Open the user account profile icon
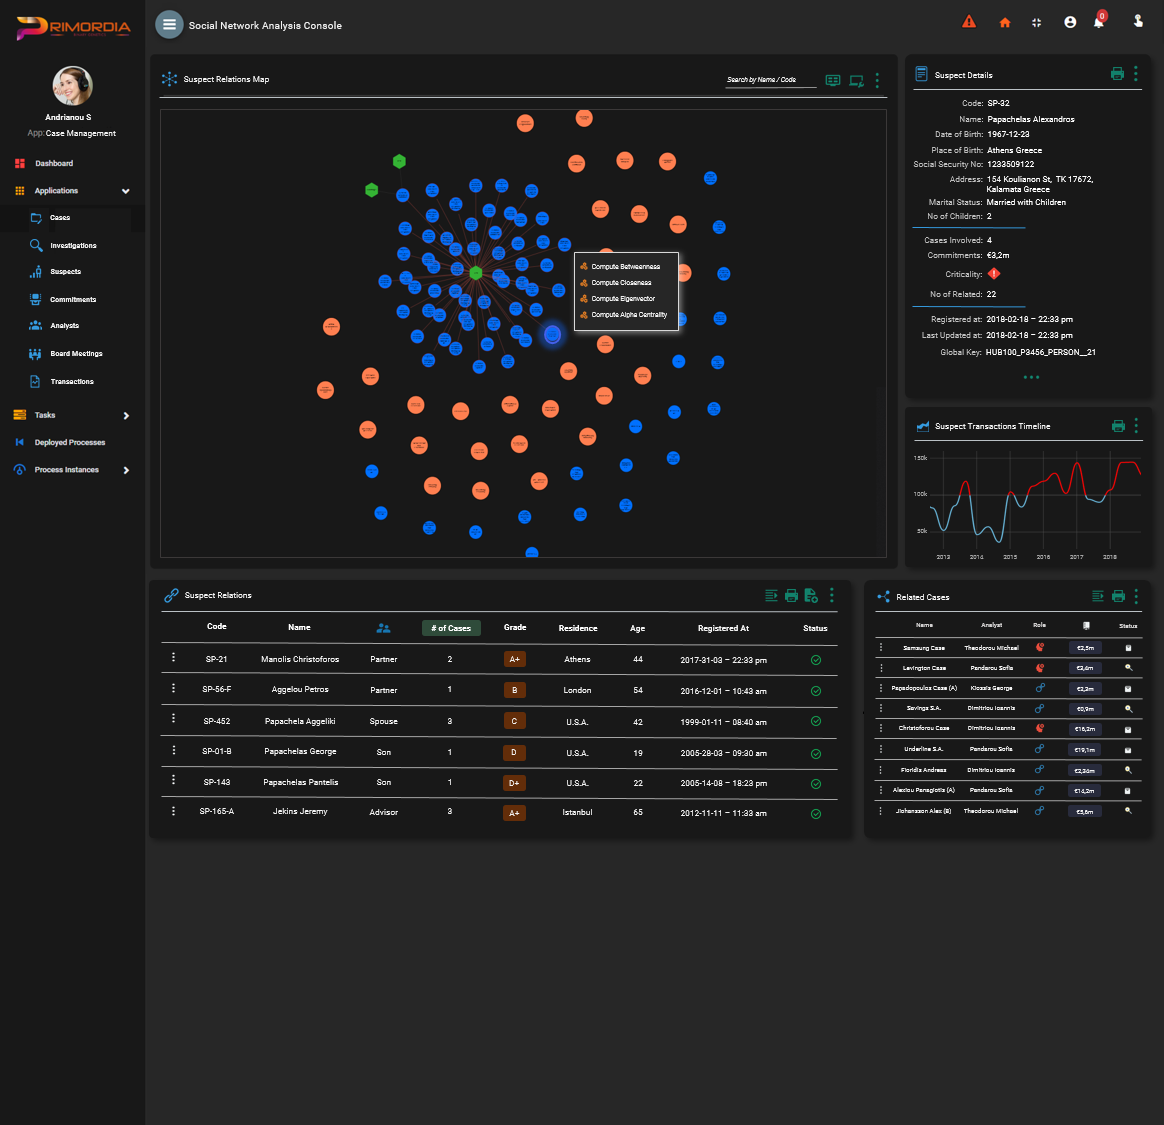 tap(1070, 22)
